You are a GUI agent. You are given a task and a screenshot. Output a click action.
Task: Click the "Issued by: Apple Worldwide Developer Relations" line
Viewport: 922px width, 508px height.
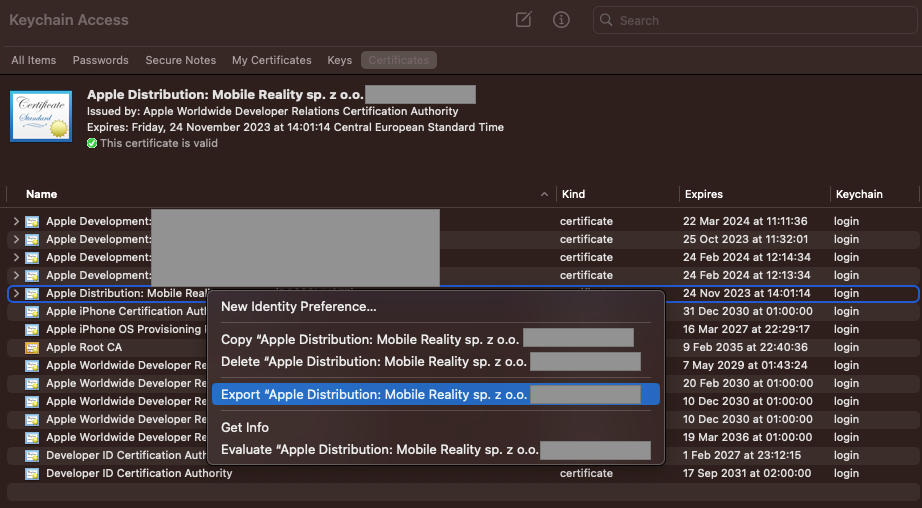[272, 111]
